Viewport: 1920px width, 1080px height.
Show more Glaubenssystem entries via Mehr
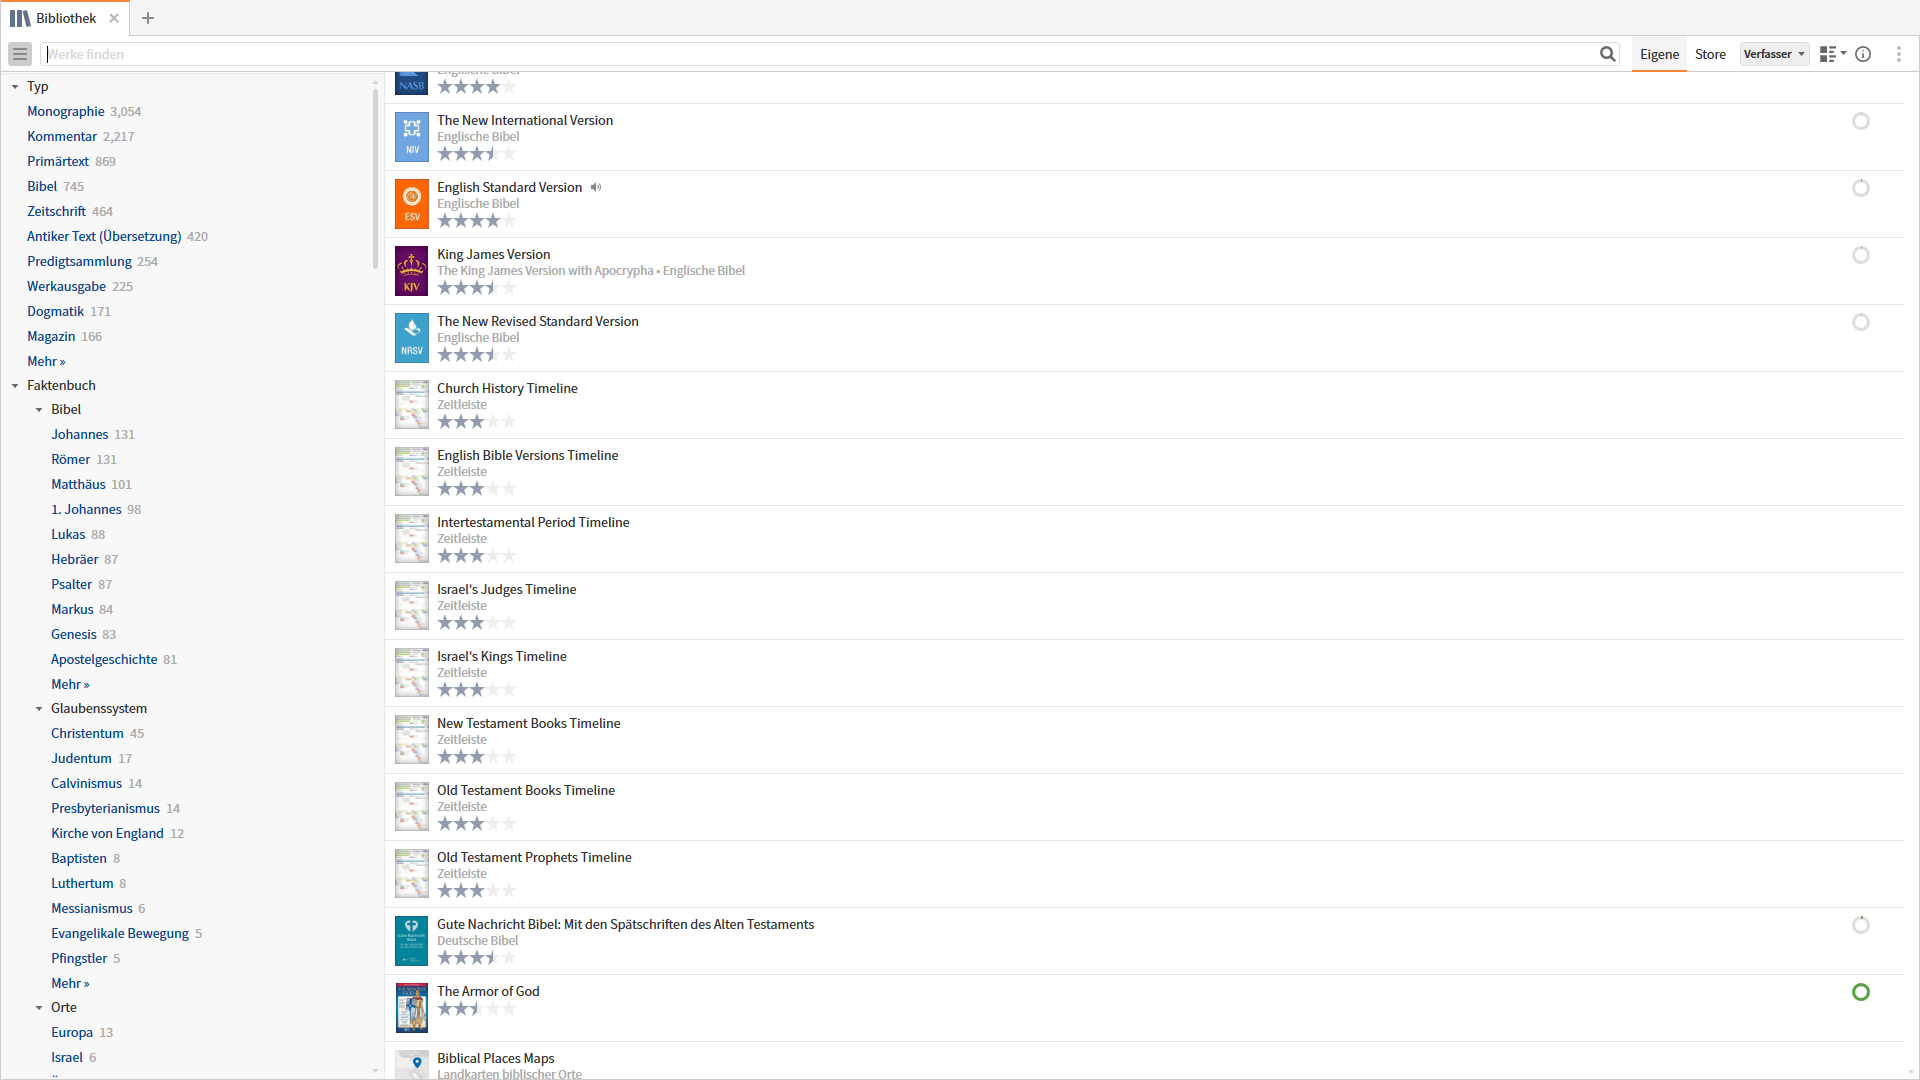(70, 983)
